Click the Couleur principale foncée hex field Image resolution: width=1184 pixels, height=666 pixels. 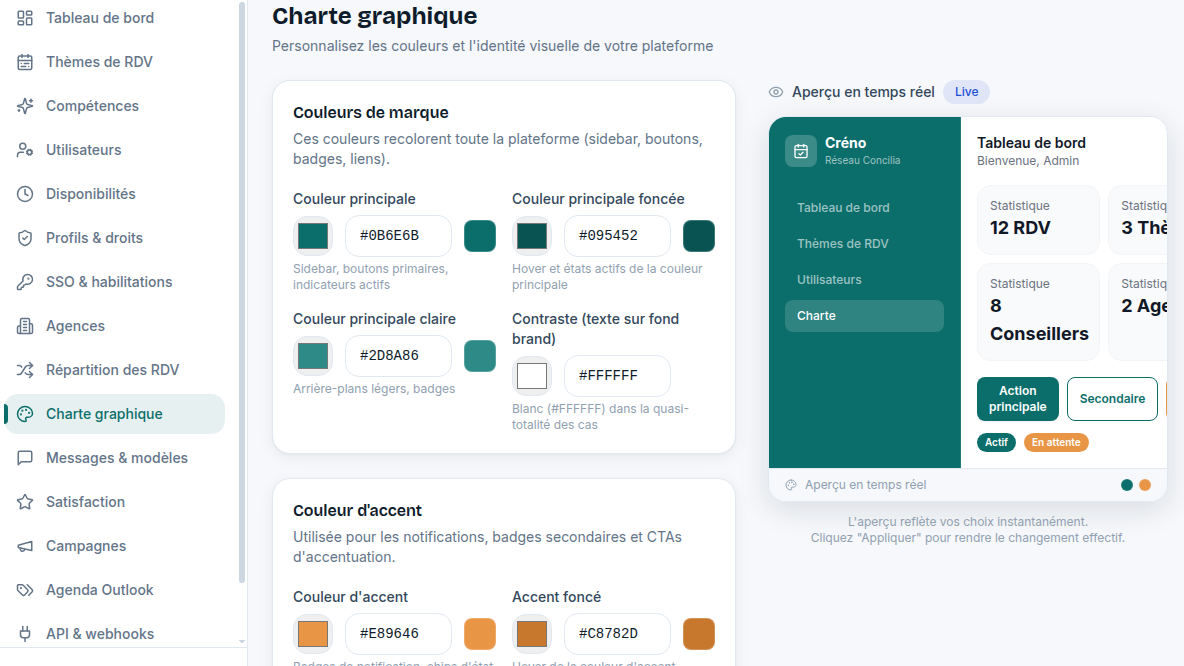pyautogui.click(x=617, y=236)
